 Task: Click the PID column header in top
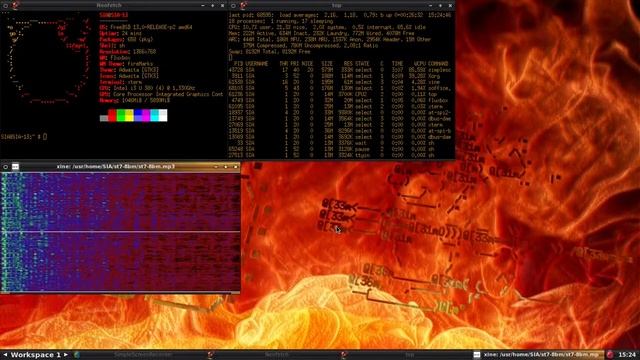point(238,64)
